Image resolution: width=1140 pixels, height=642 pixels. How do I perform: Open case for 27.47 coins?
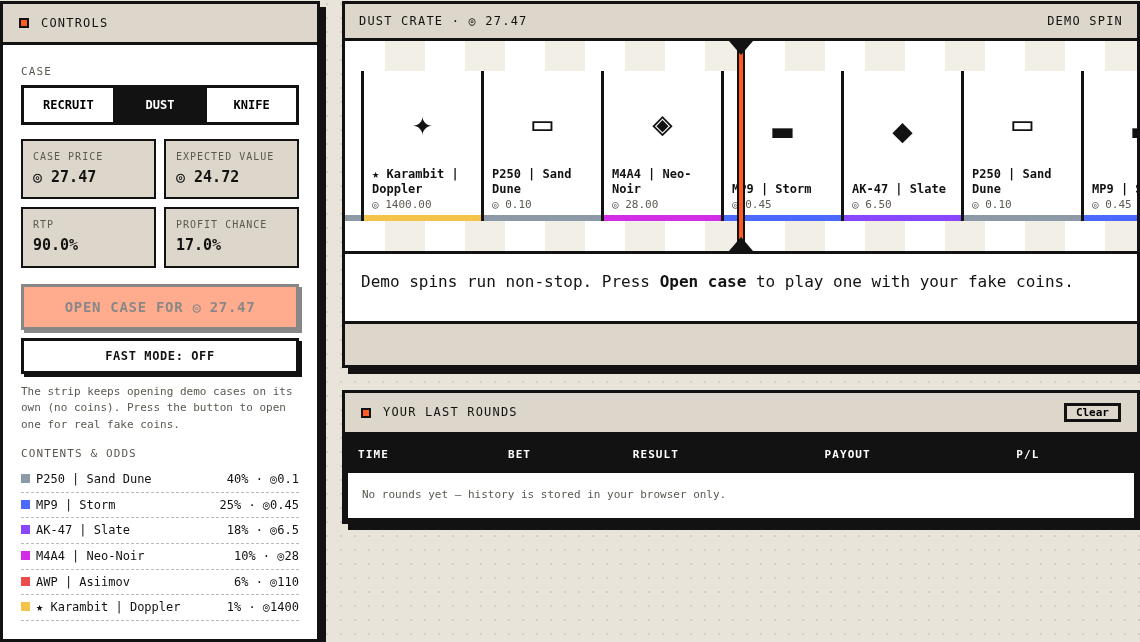coord(160,308)
